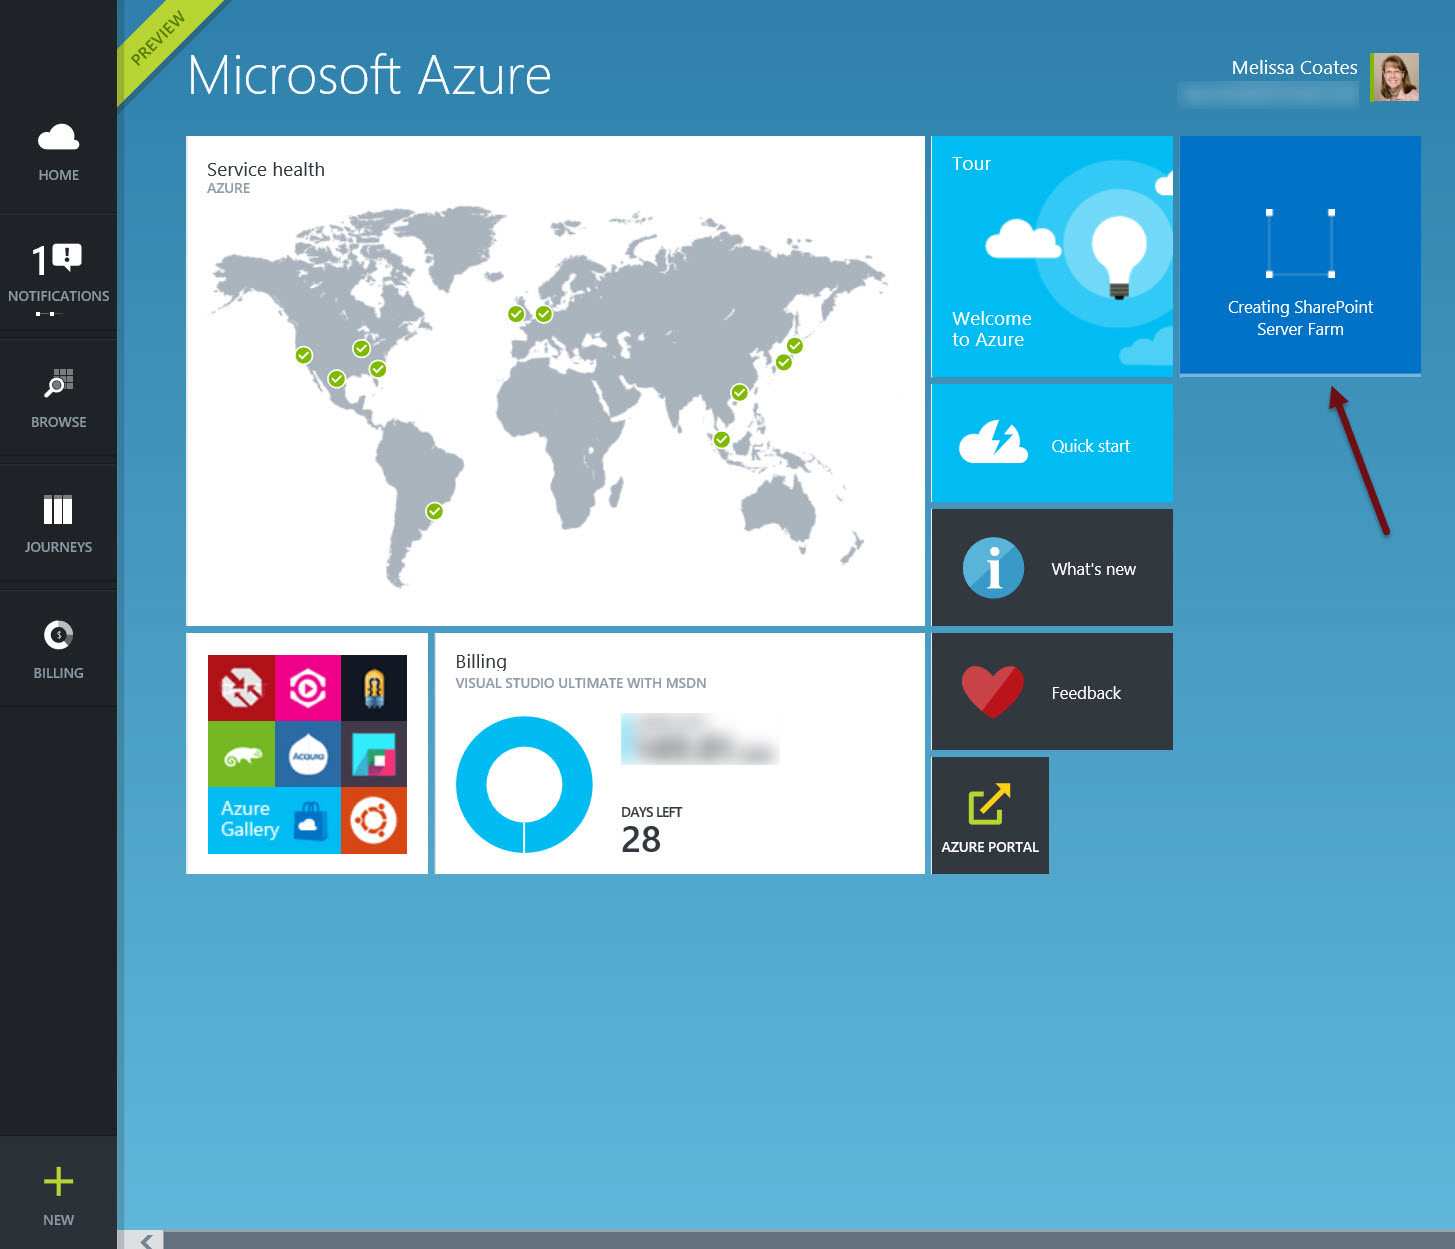Click the West US health checkmark
Viewport: 1455px width, 1249px height.
[x=304, y=355]
